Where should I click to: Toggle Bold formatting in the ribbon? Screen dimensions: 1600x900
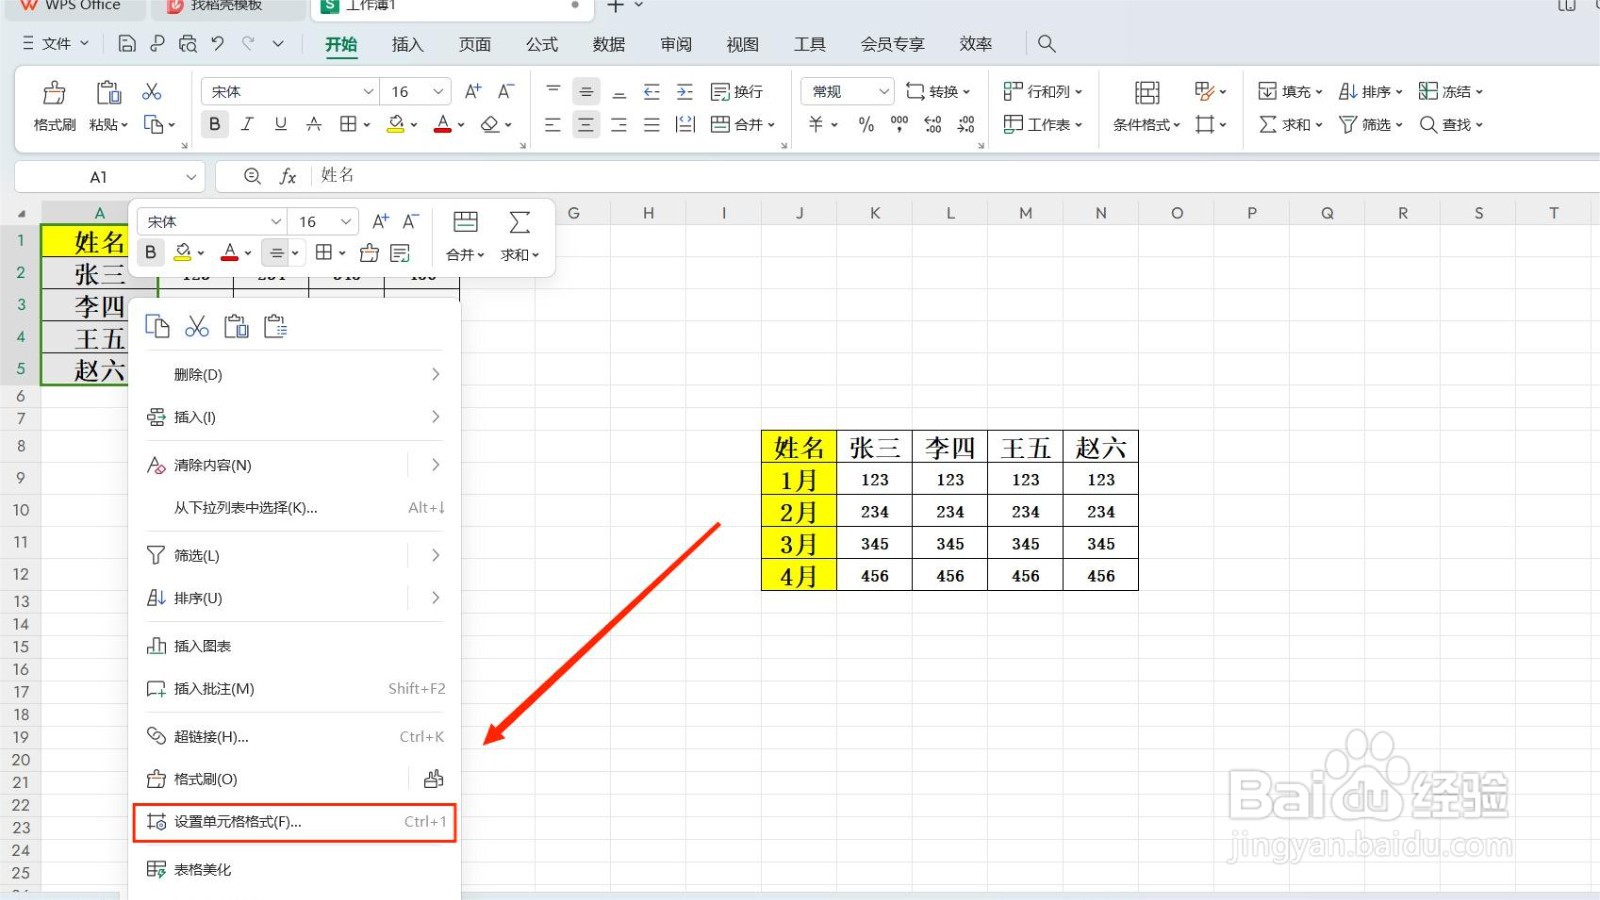[214, 124]
